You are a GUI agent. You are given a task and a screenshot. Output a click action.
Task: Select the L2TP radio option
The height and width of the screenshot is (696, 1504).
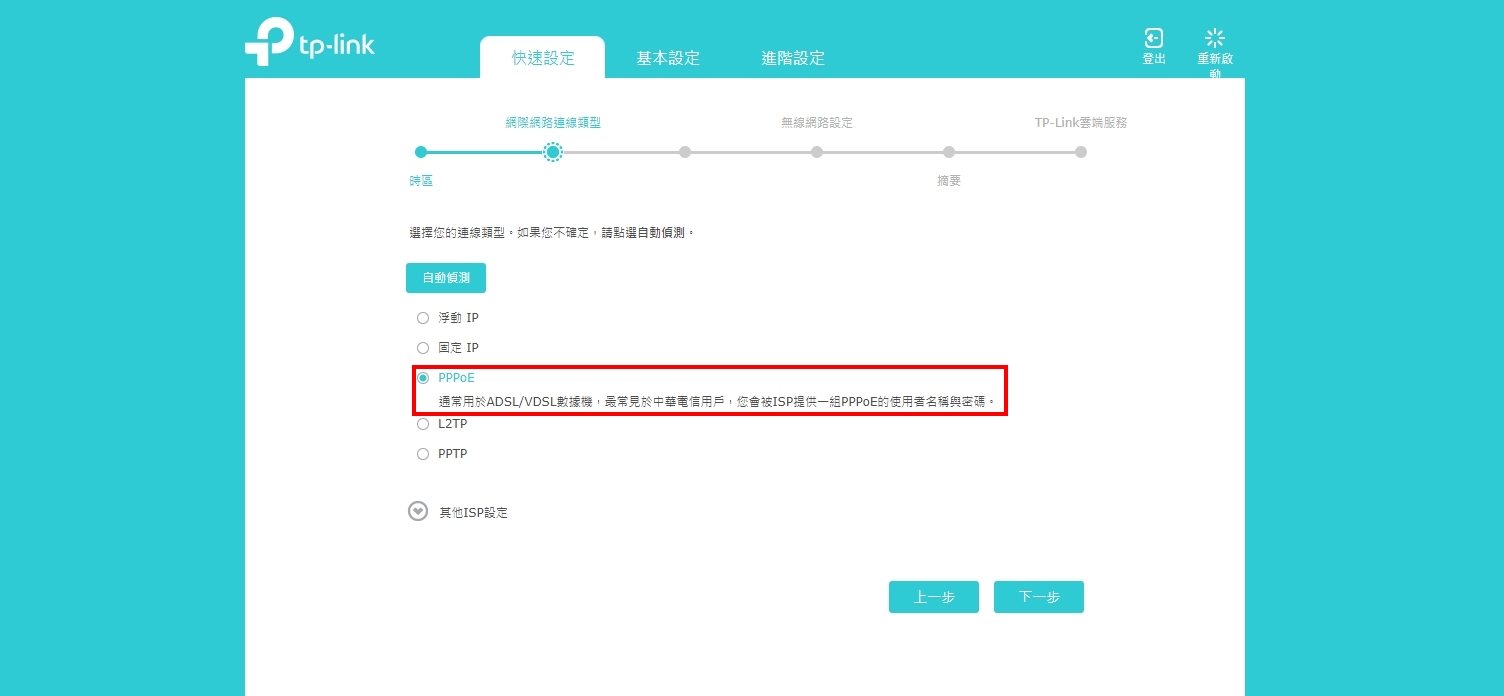[x=422, y=424]
